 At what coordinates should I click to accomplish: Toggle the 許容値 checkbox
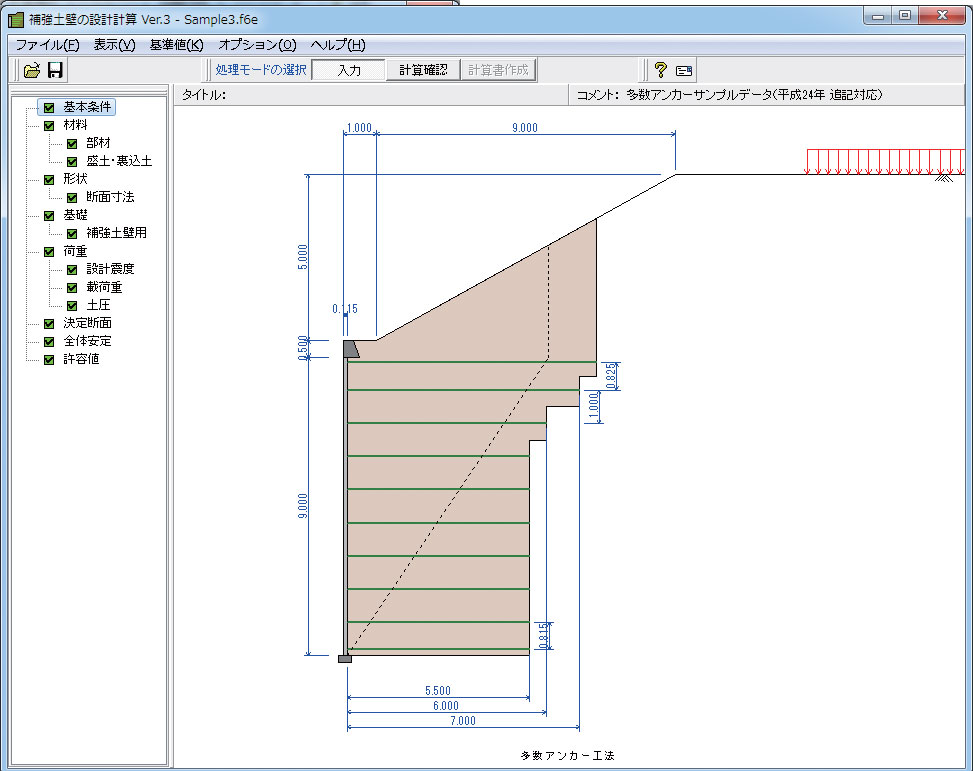coord(49,359)
